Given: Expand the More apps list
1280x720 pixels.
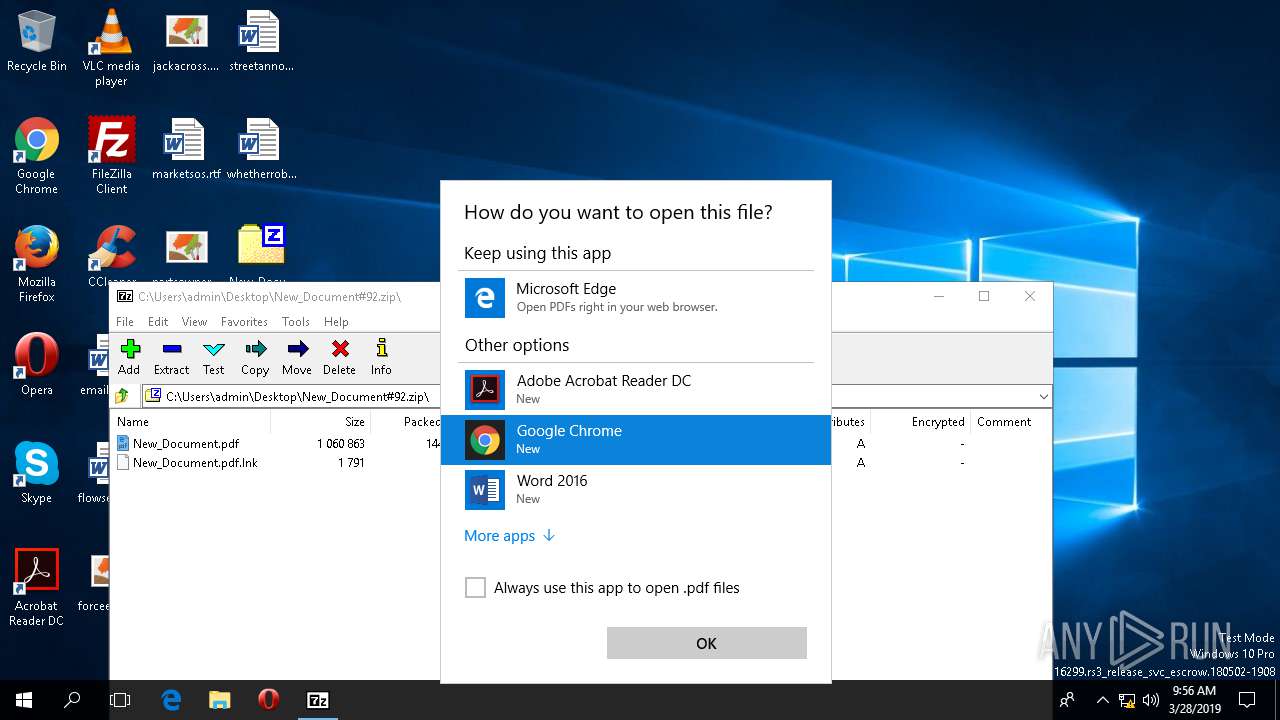Looking at the screenshot, I should [509, 536].
